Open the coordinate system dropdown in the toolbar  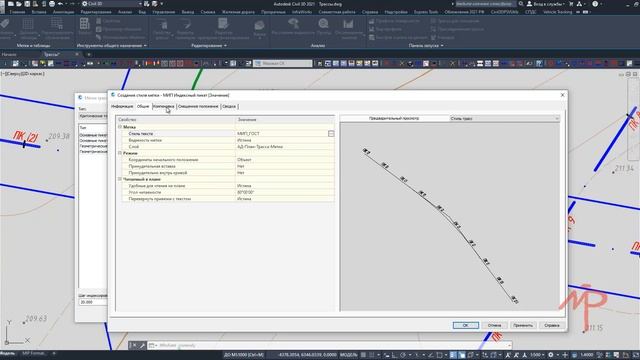(282, 63)
